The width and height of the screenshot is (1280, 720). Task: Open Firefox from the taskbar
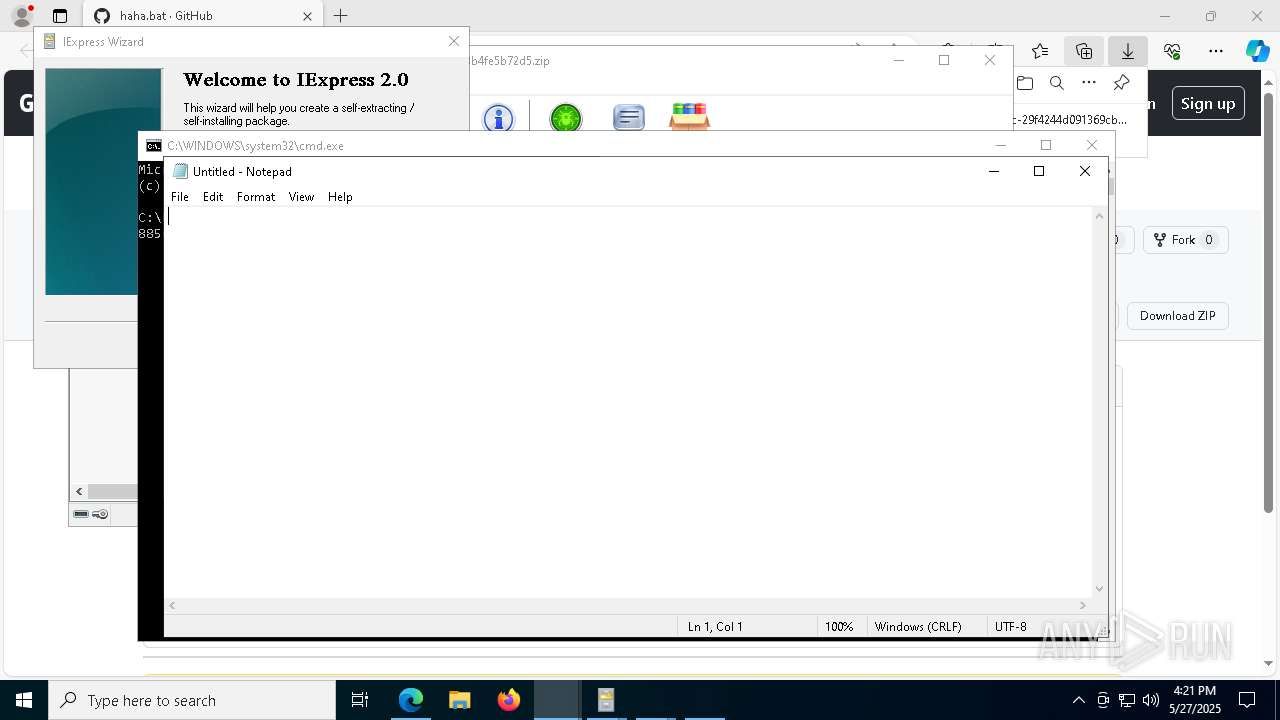[509, 700]
